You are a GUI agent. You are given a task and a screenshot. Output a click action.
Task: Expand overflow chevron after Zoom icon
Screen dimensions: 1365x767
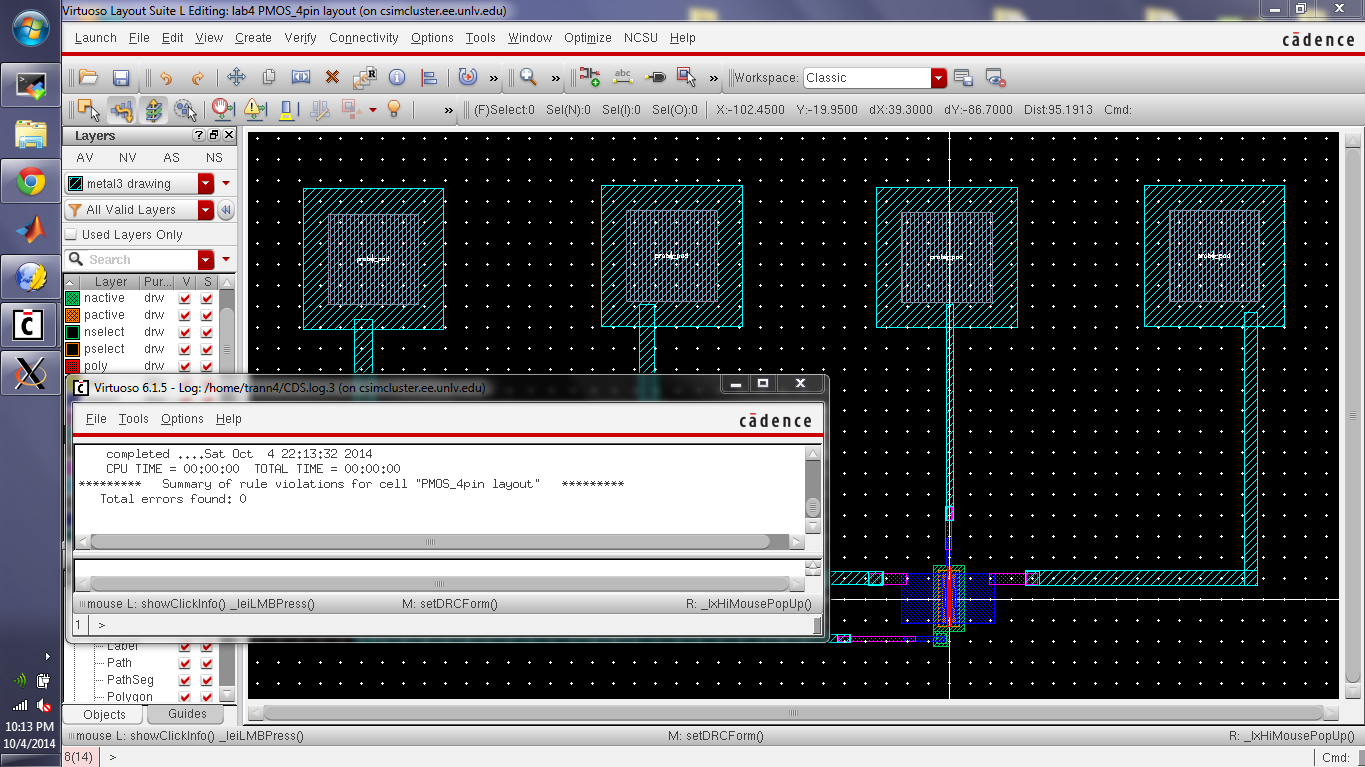555,78
